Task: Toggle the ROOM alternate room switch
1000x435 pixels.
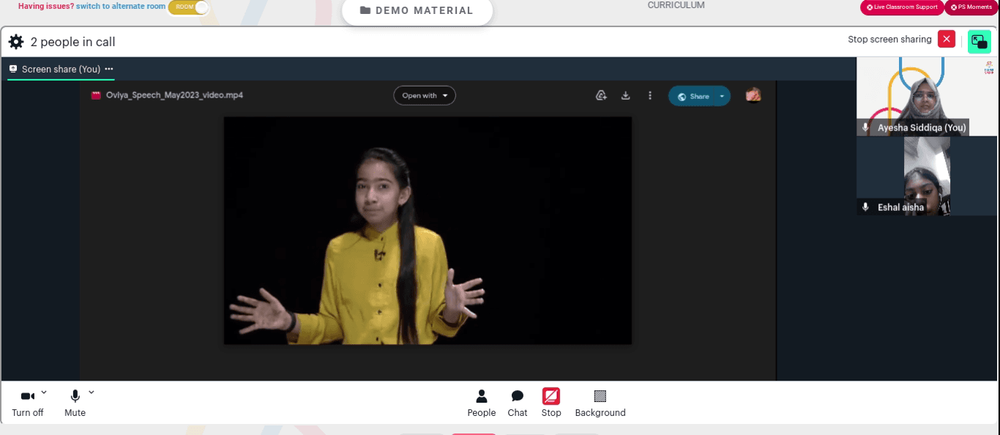Action: point(189,7)
